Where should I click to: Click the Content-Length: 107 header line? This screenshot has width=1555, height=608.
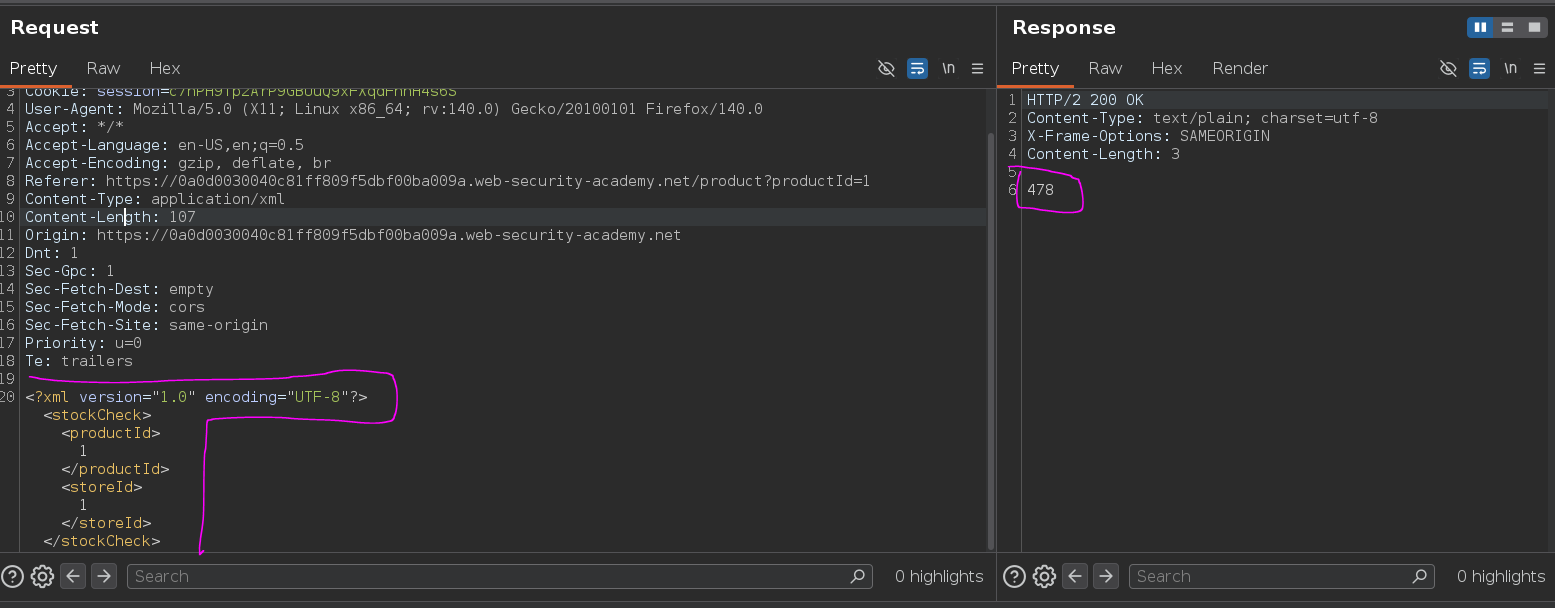[x=110, y=217]
